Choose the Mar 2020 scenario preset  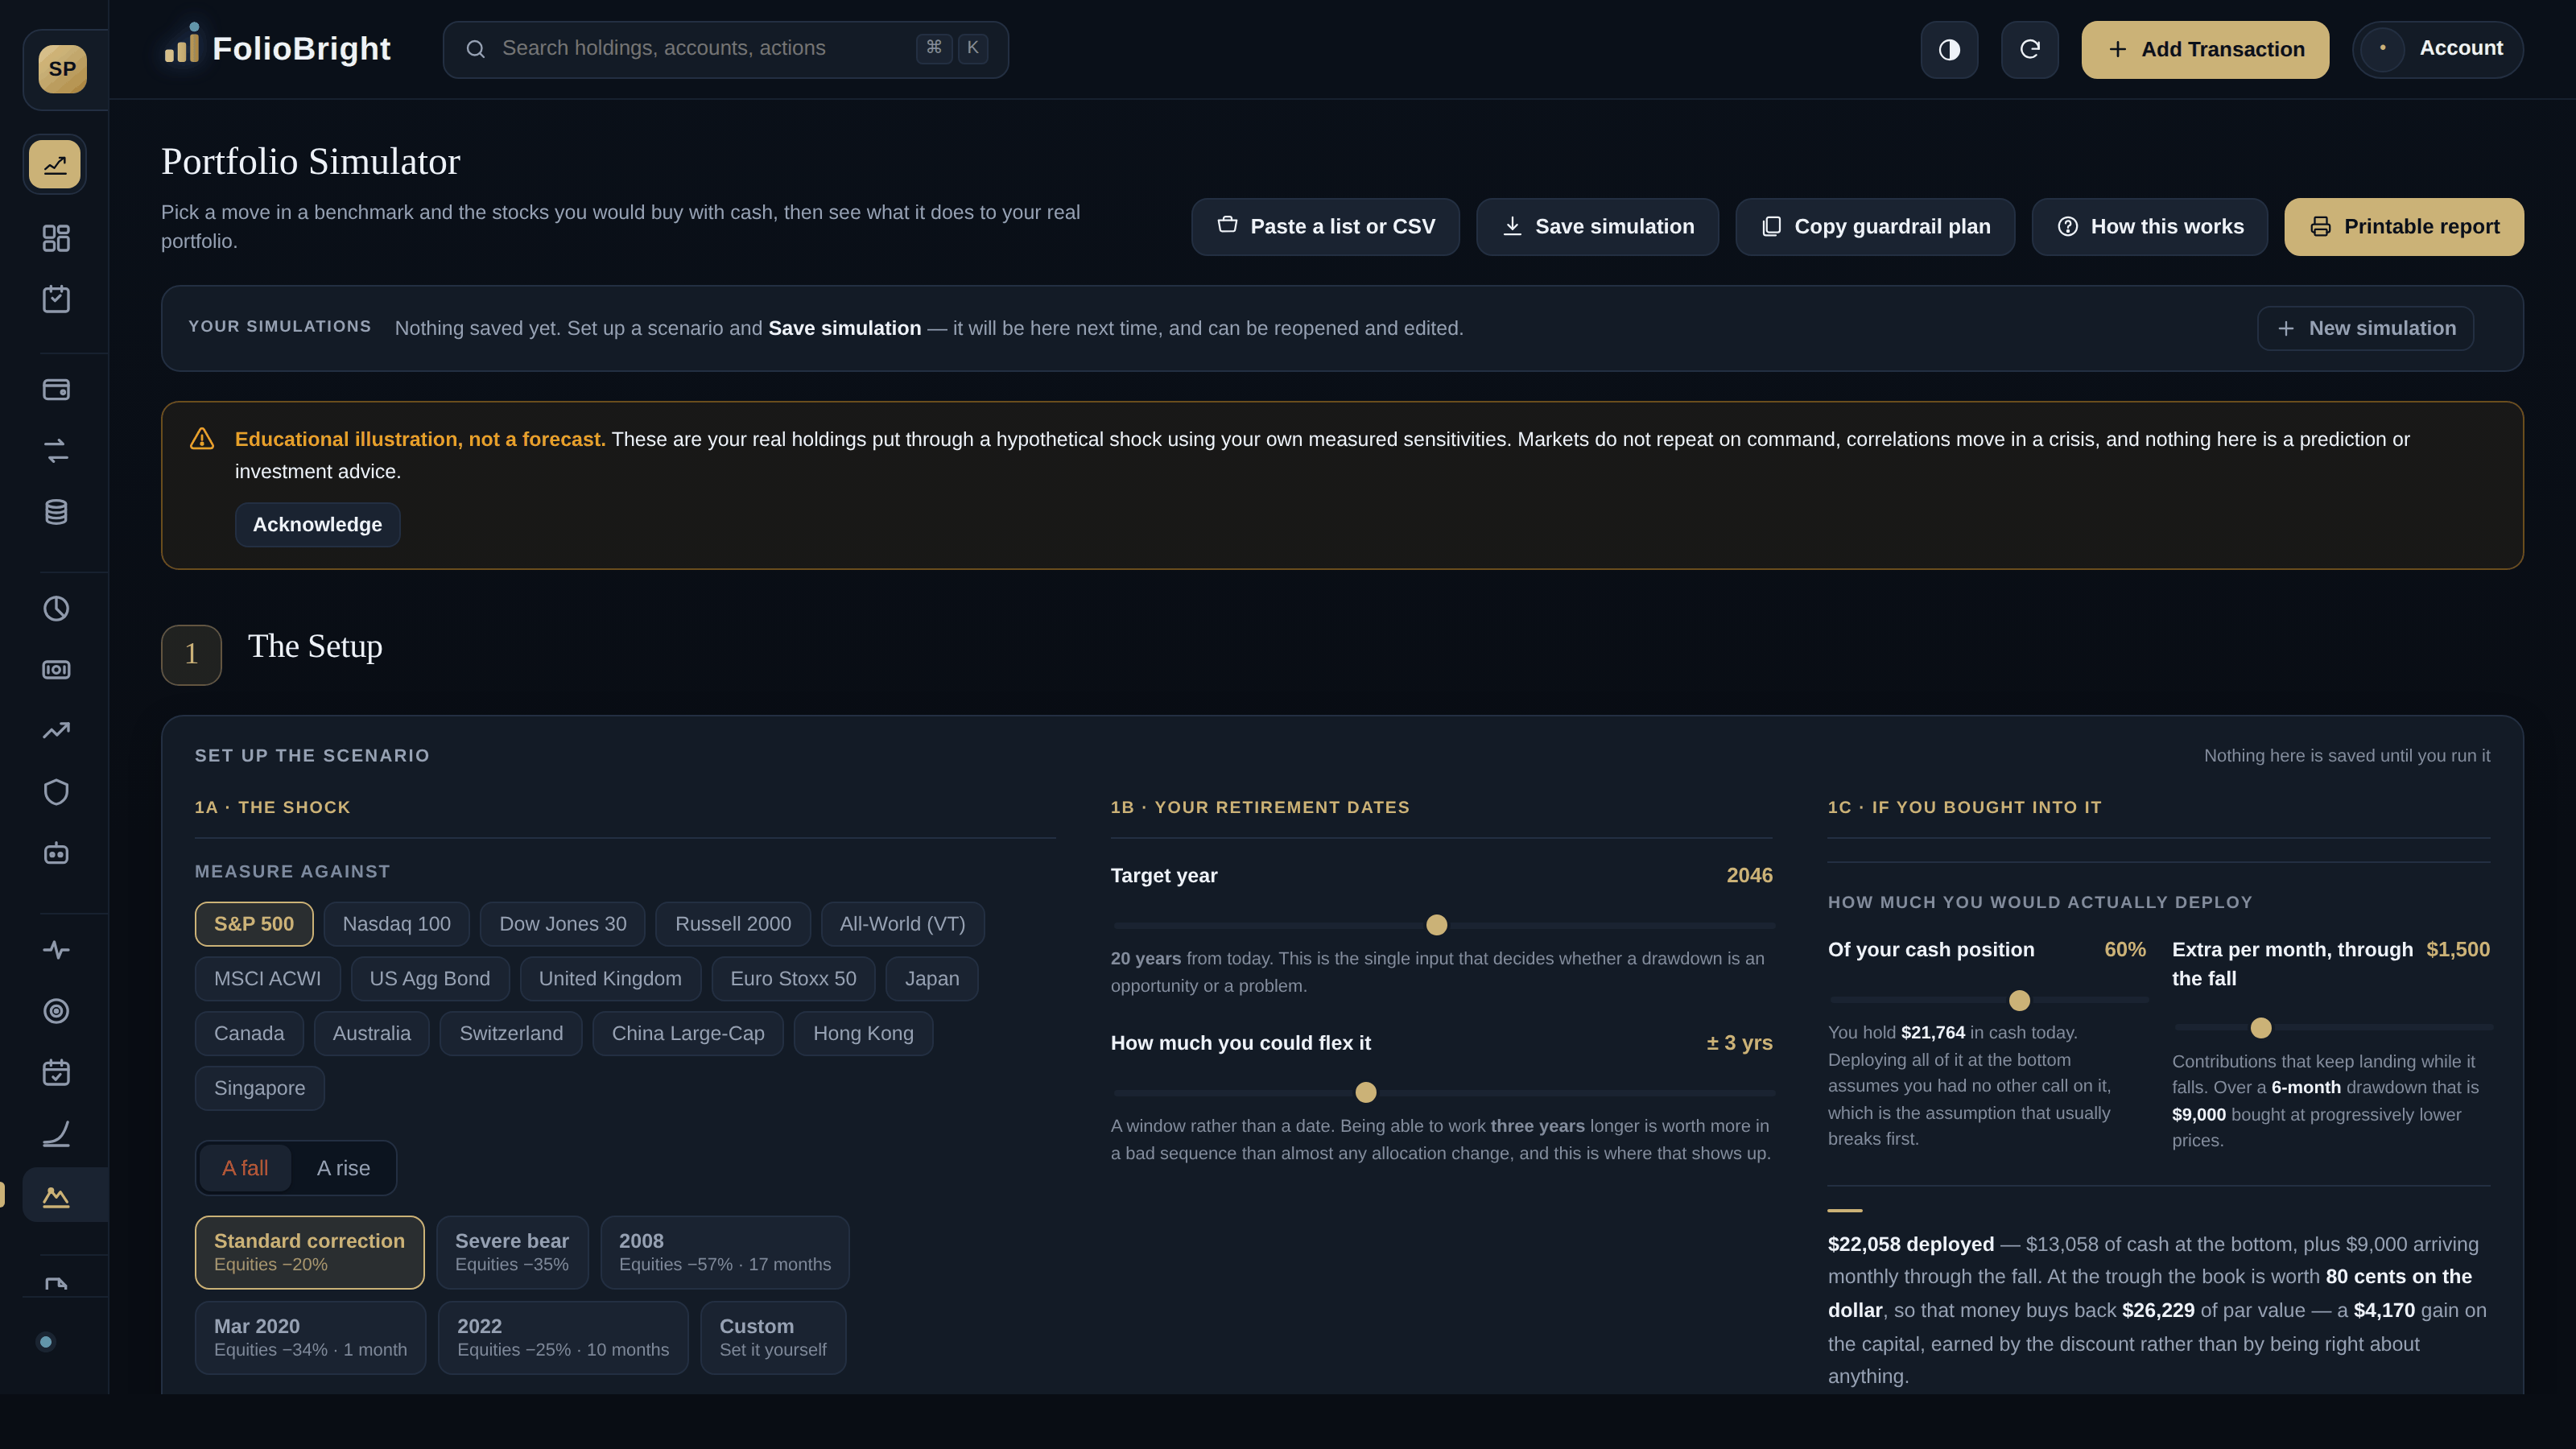tap(310, 1337)
